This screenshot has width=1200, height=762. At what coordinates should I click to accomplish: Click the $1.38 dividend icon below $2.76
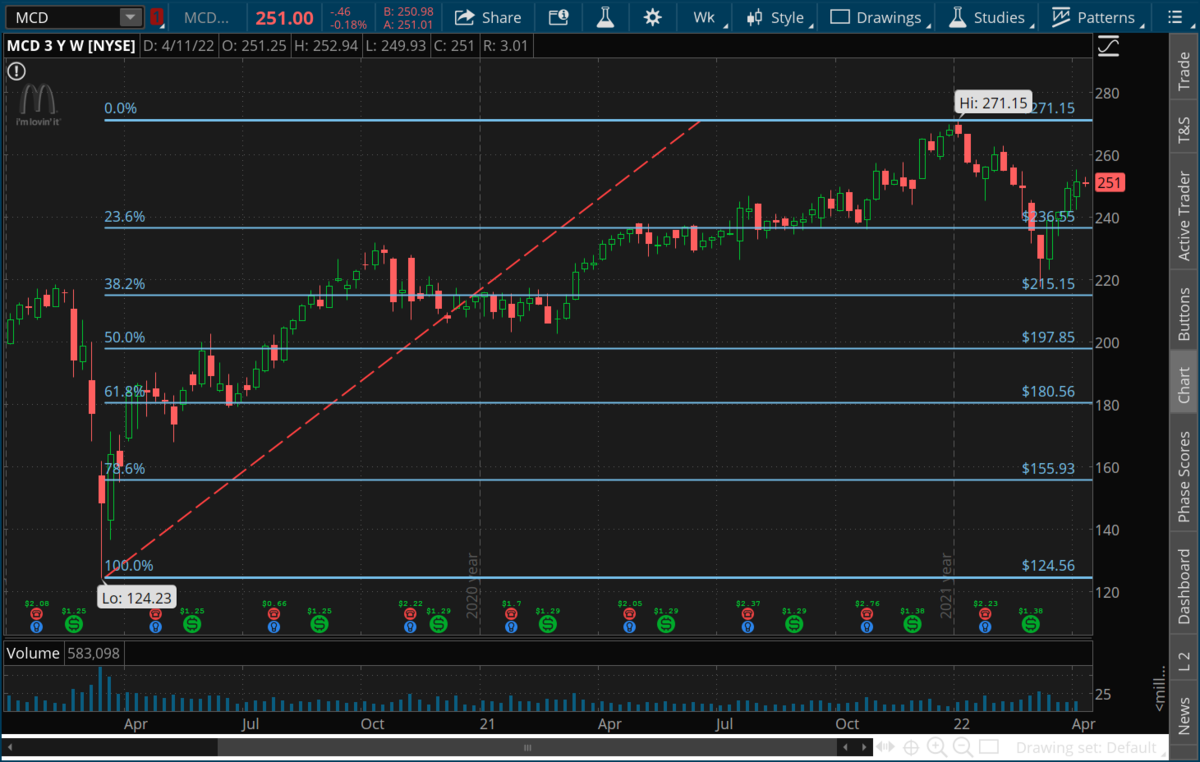click(x=912, y=624)
